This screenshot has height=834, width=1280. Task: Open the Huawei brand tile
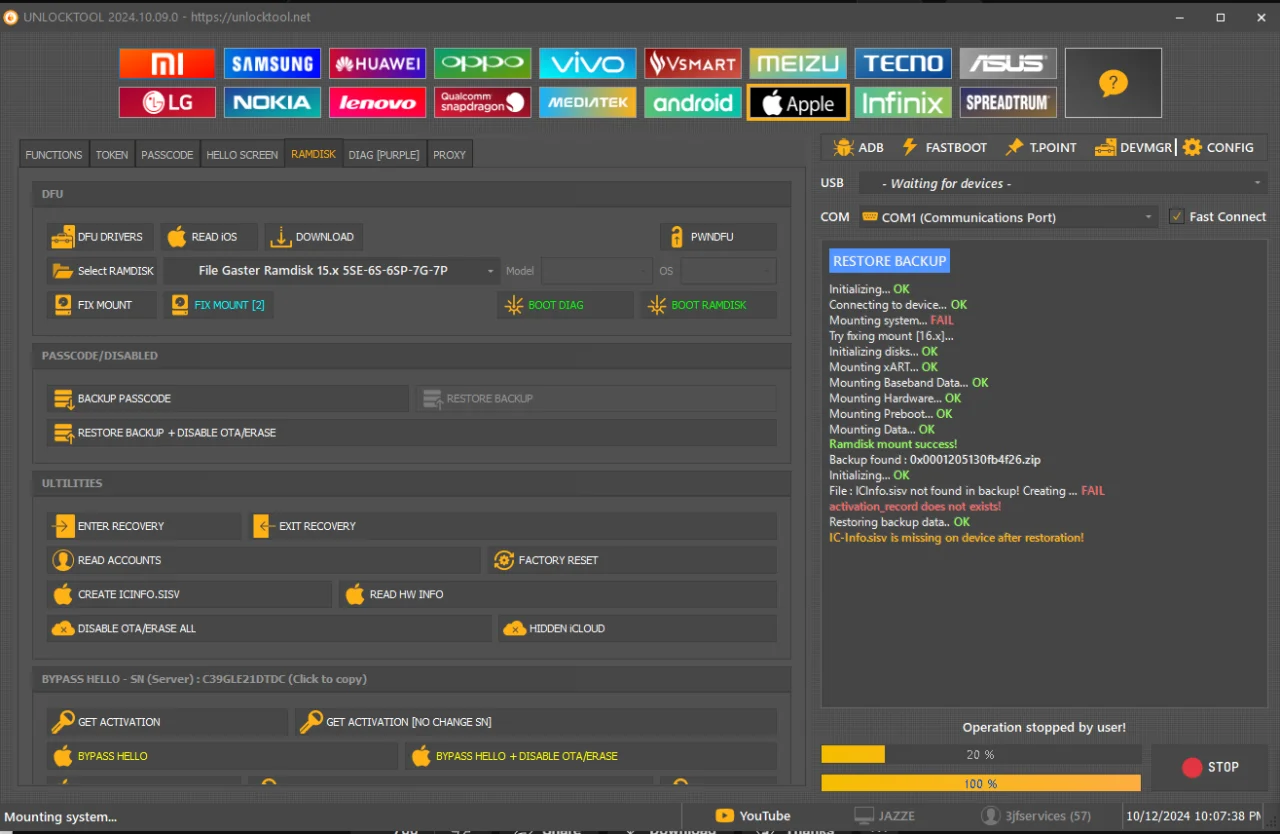click(x=377, y=63)
